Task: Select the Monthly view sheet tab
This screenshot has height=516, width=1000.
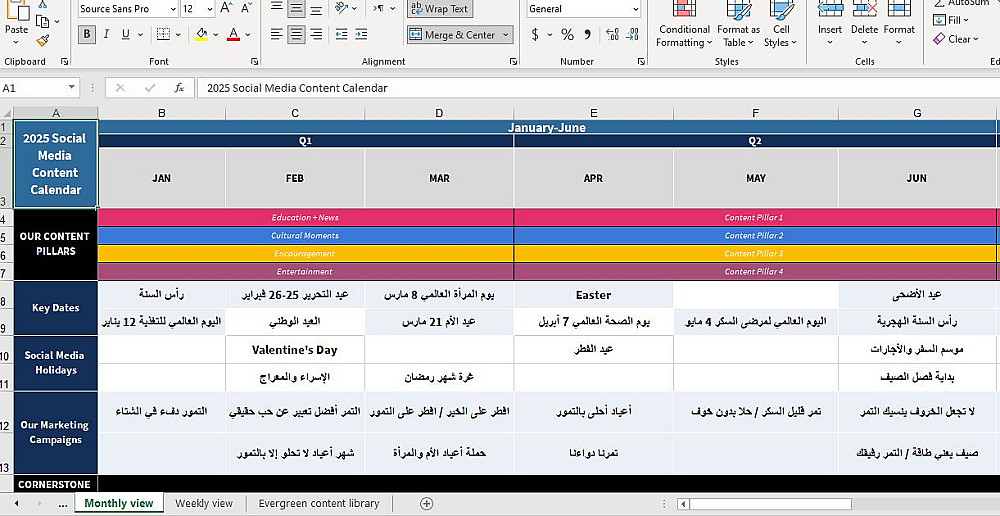Action: tap(119, 503)
